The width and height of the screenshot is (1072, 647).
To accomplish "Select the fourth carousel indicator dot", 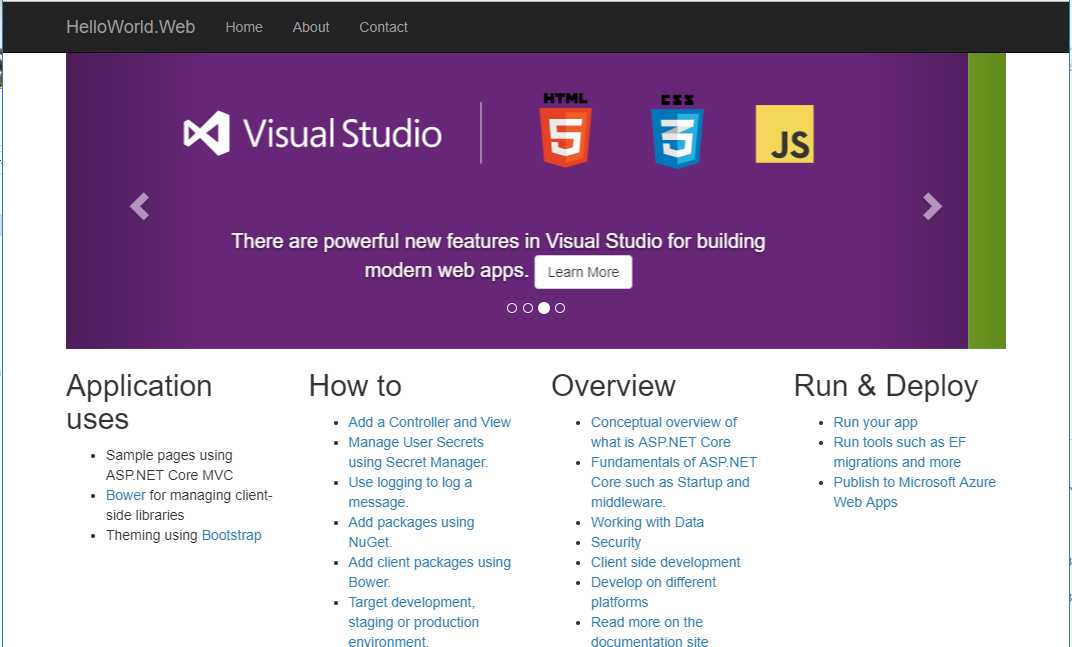I will (x=560, y=308).
